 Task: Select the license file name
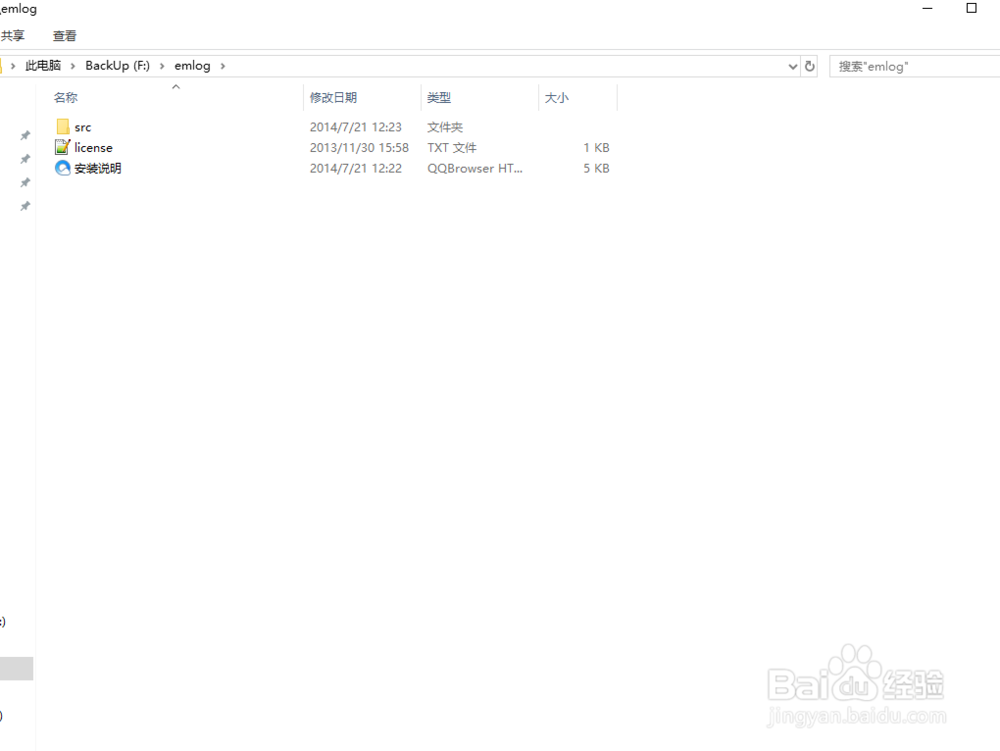click(93, 148)
